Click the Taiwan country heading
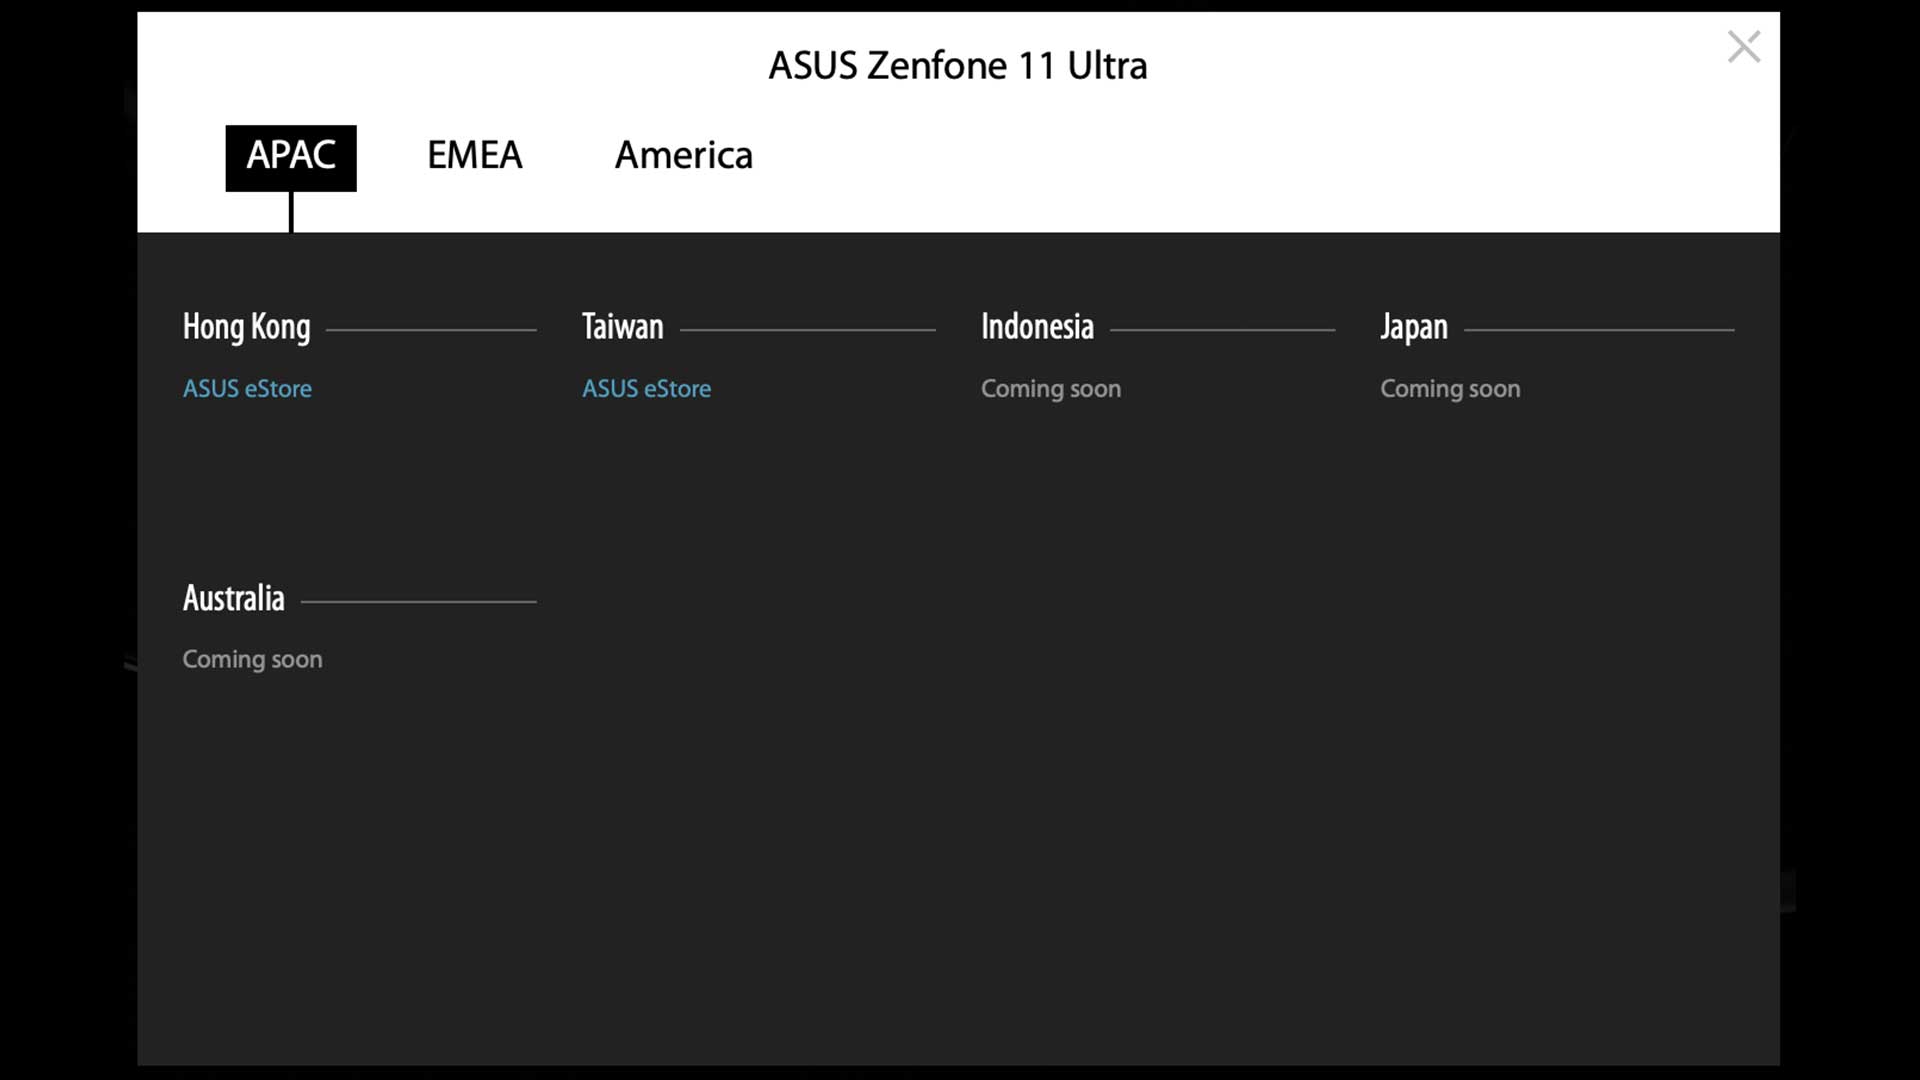 [622, 327]
